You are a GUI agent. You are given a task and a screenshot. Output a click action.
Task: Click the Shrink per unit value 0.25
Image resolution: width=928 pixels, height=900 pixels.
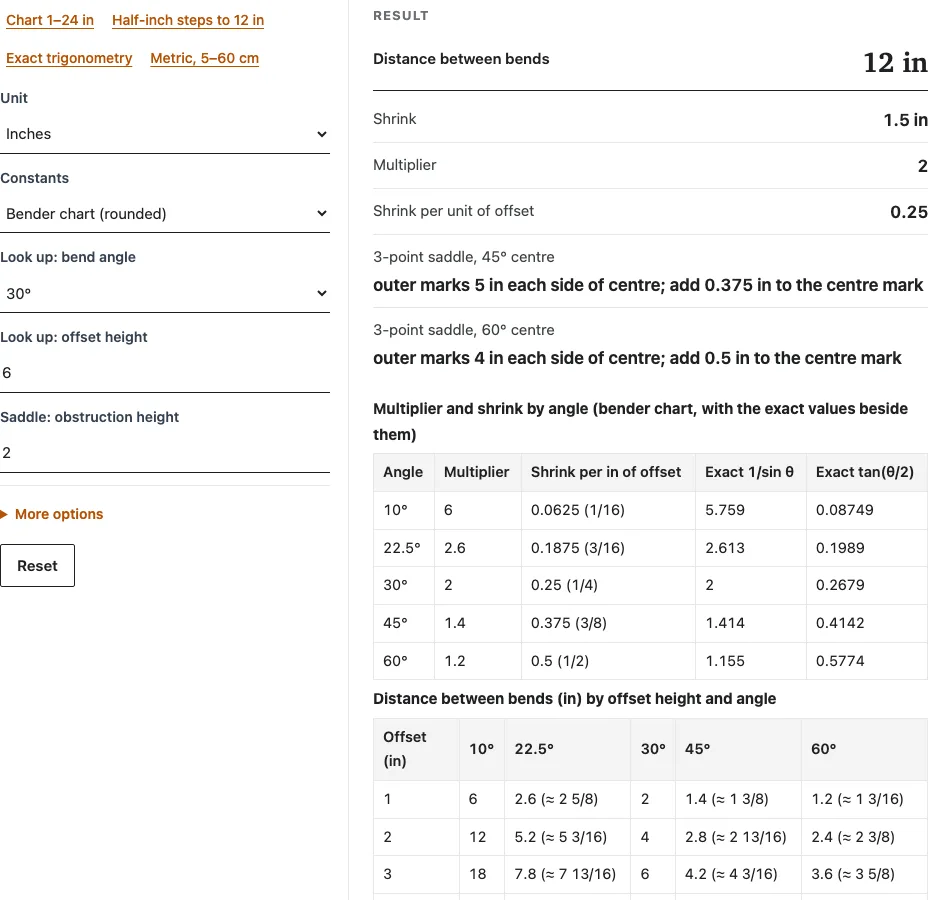point(908,212)
